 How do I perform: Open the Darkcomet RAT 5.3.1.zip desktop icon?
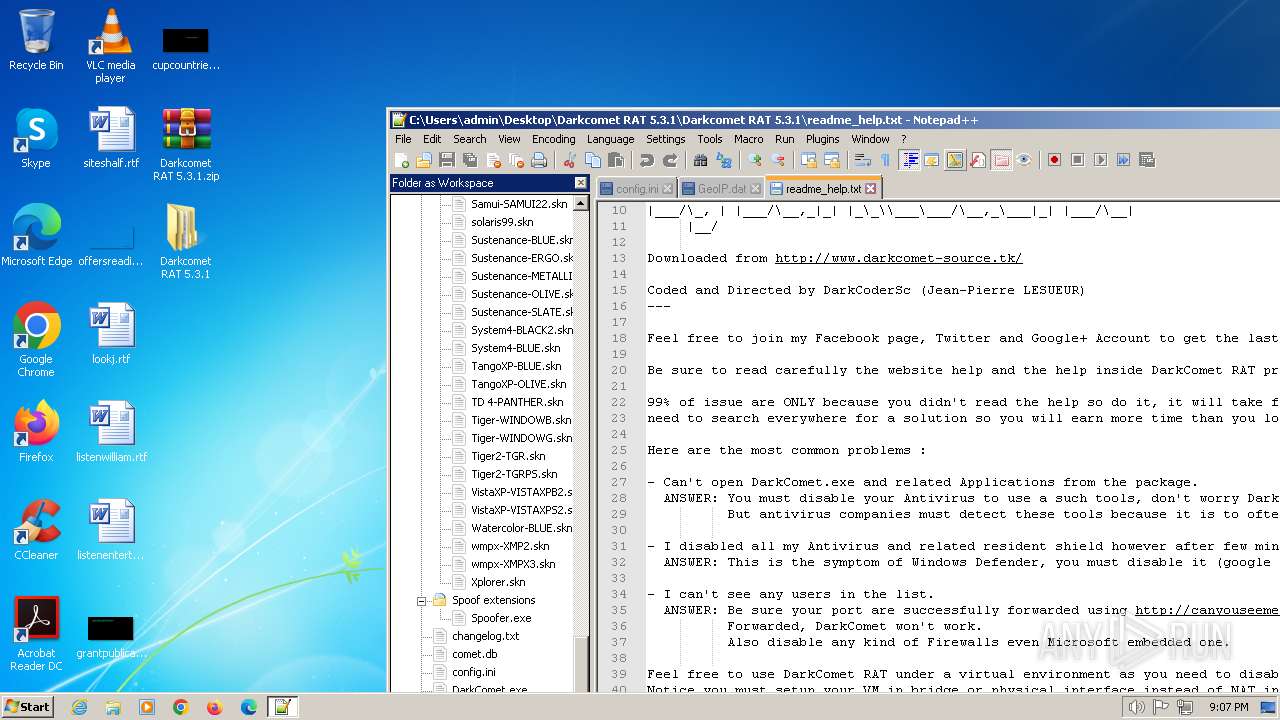(186, 145)
